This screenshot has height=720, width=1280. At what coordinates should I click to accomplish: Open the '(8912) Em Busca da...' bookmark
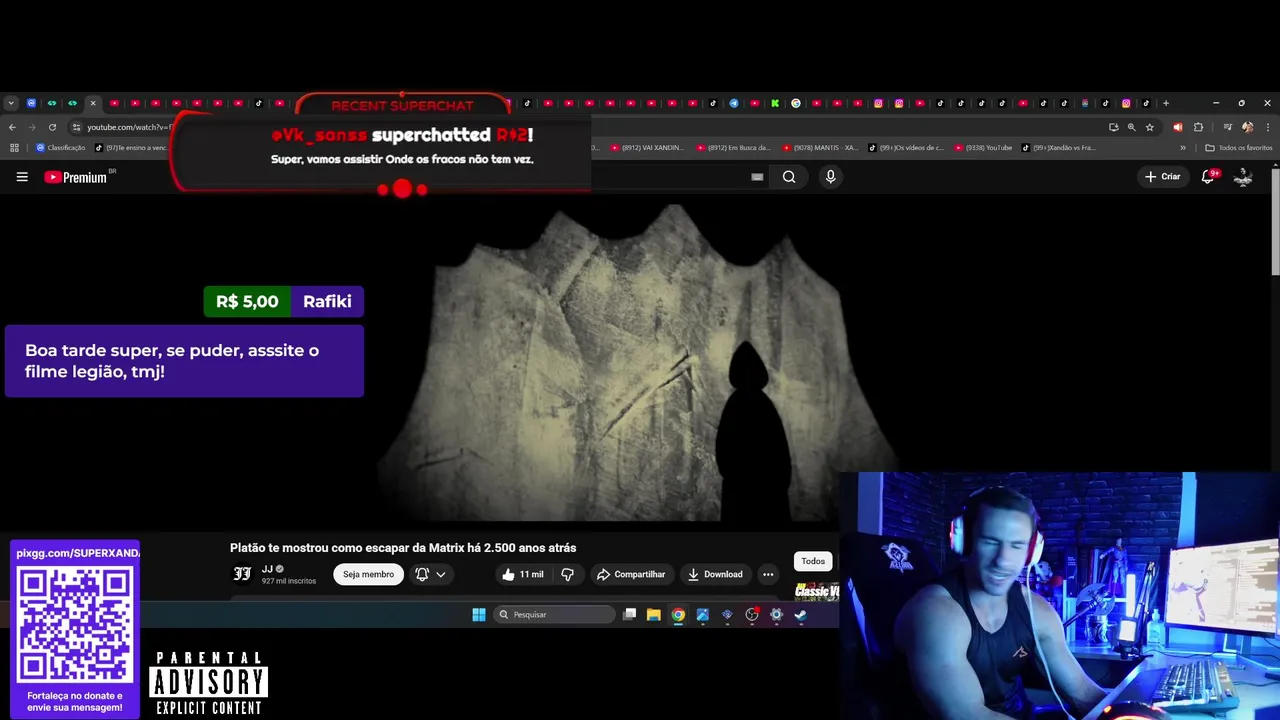coord(734,147)
